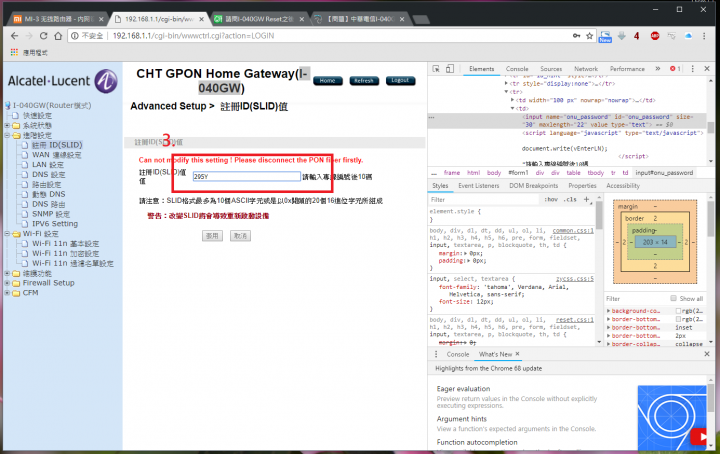Close the What's New drawer tab
Screen dimensions: 720x454
(518, 354)
